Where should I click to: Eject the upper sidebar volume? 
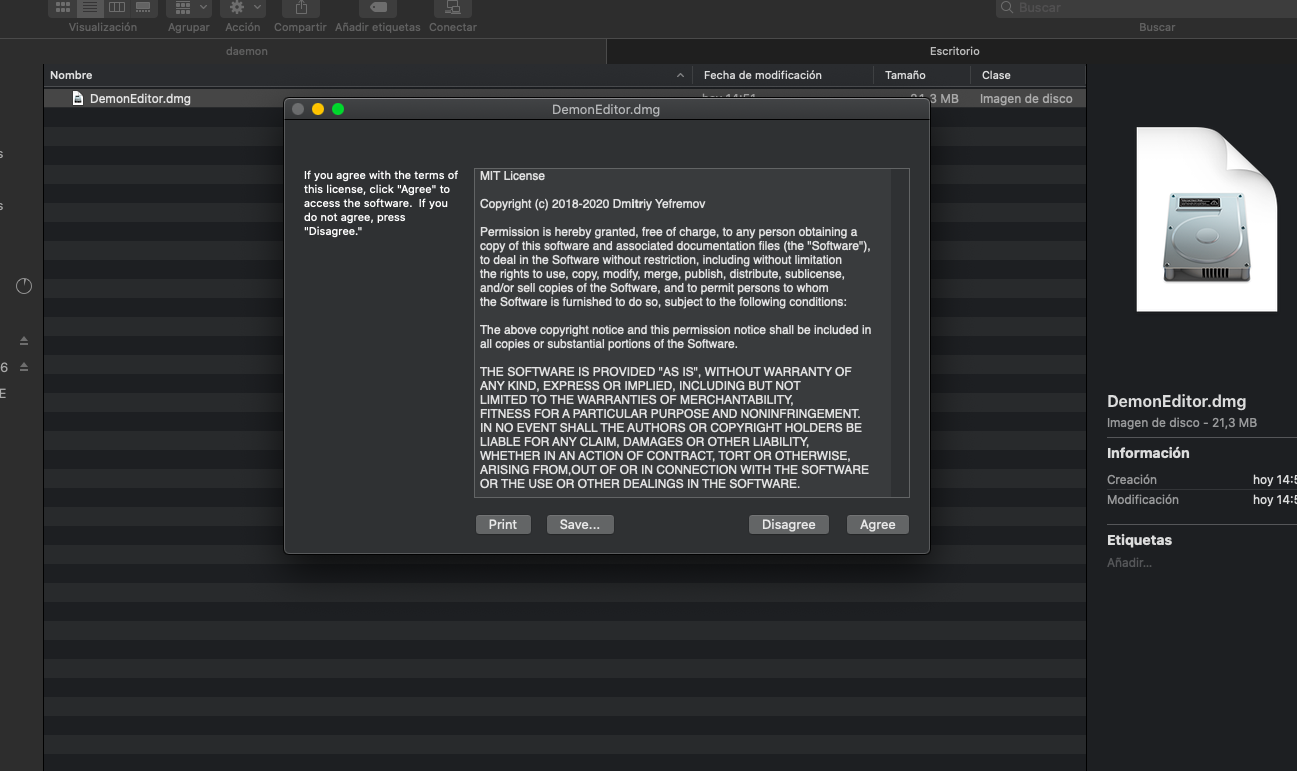pyautogui.click(x=24, y=341)
